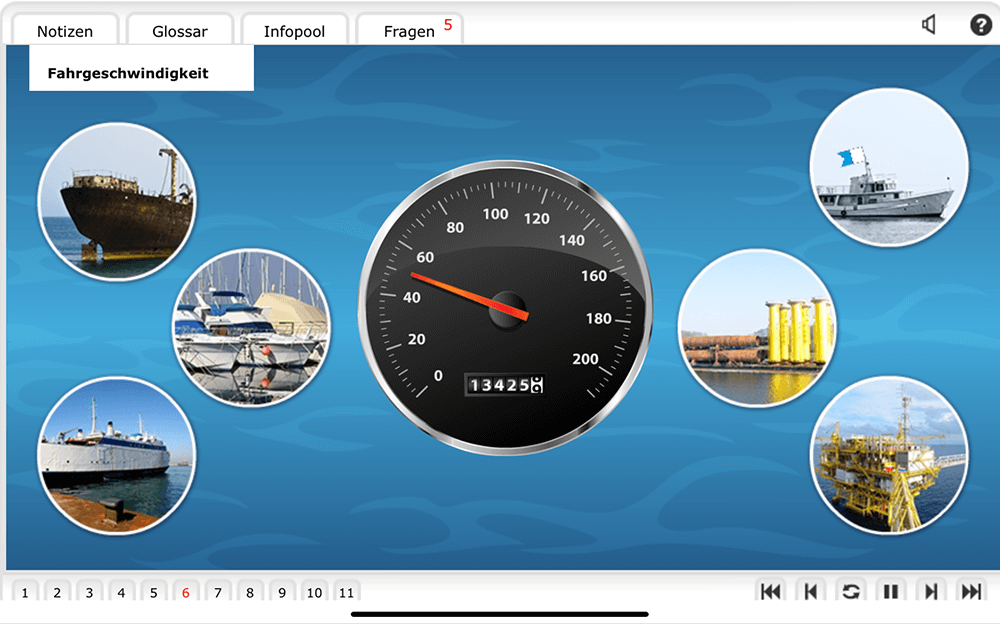Go to page 1
Image resolution: width=1000 pixels, height=624 pixels.
tap(25, 593)
